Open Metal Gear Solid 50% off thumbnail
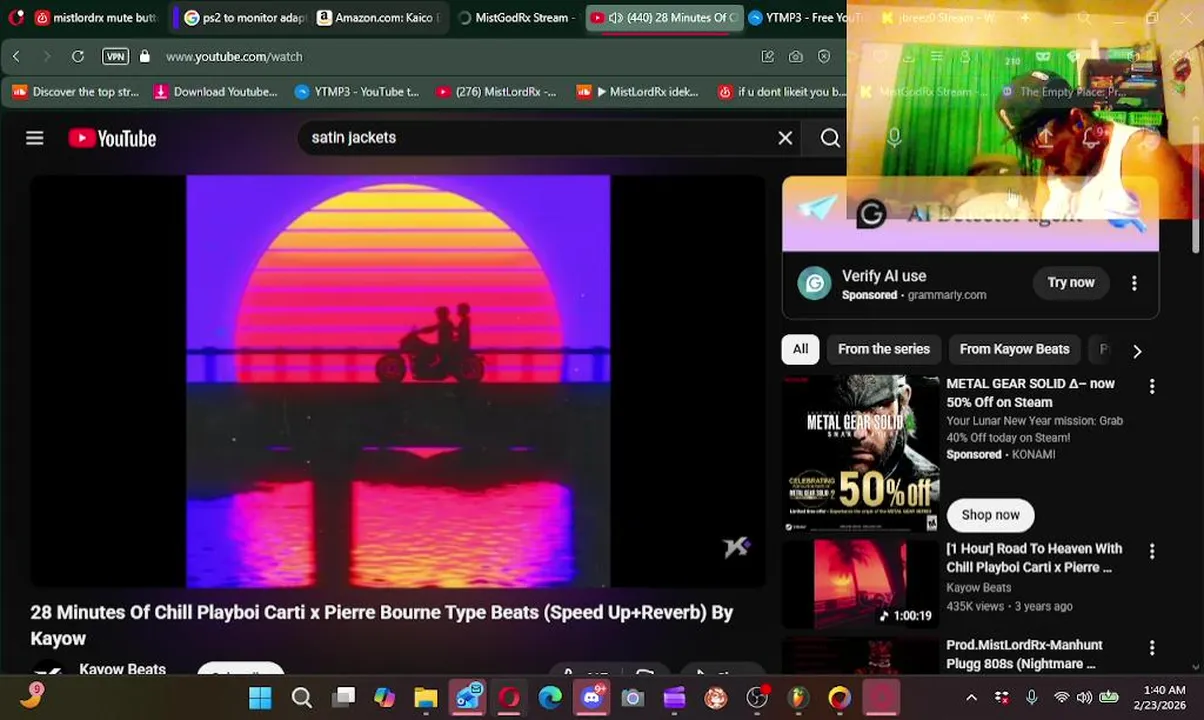This screenshot has width=1204, height=720. coord(860,453)
